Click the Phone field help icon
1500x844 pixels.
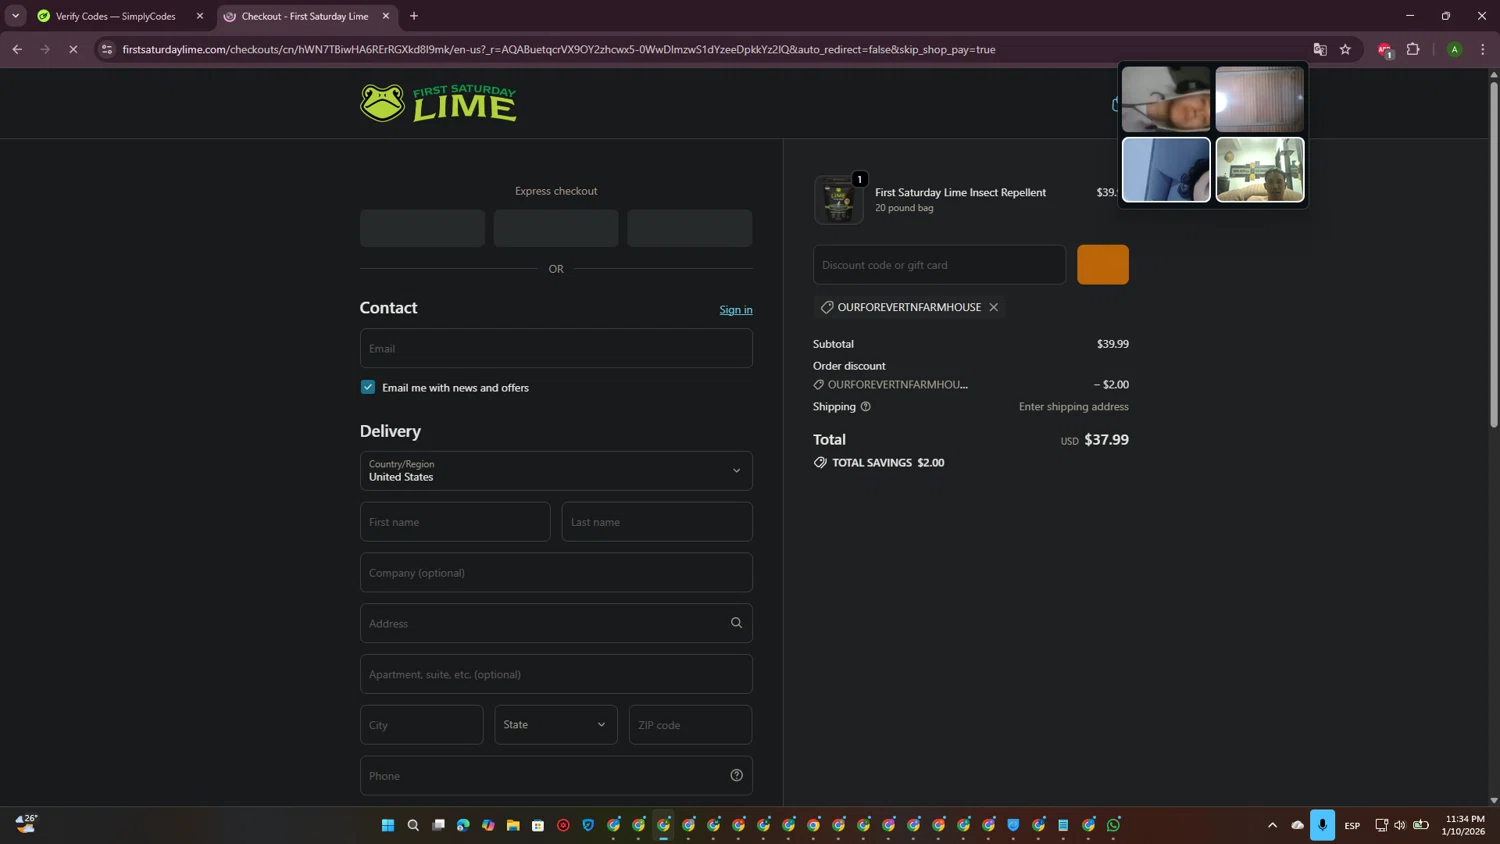(736, 775)
